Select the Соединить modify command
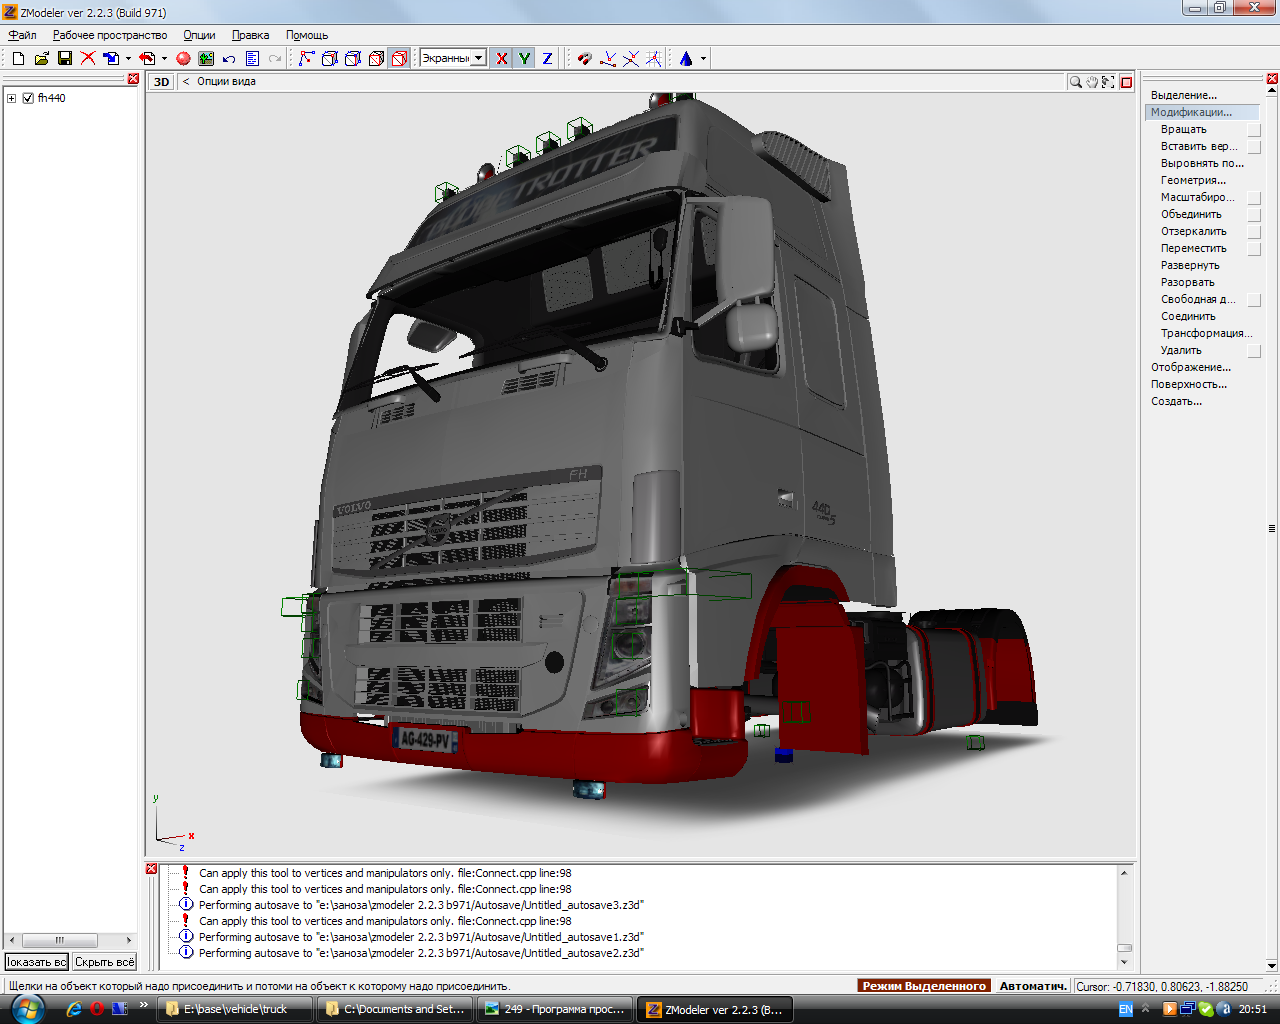The height and width of the screenshot is (1024, 1280). tap(1188, 316)
